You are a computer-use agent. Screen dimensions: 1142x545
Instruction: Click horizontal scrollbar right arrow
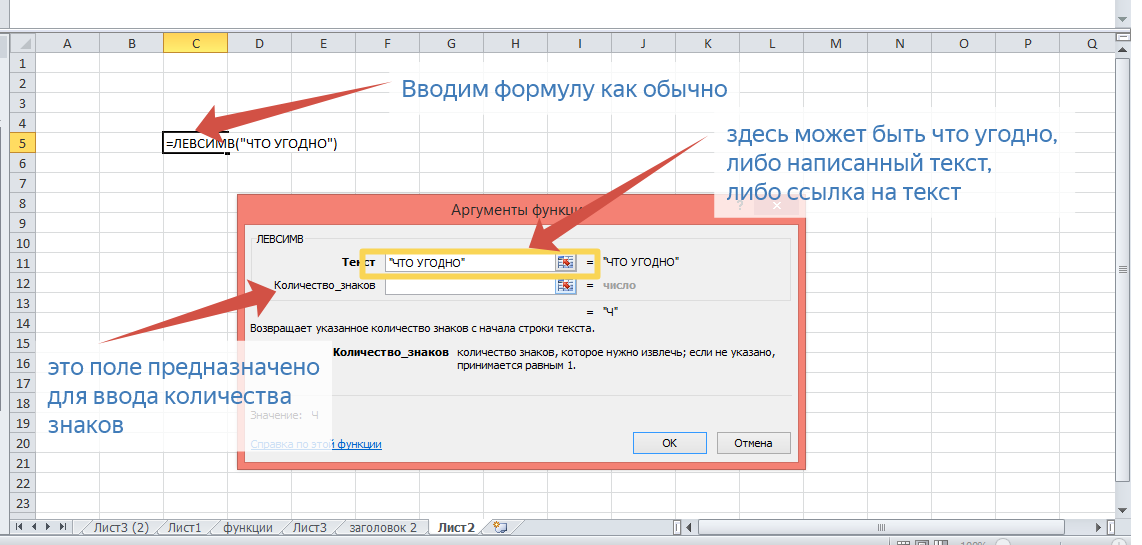1100,527
